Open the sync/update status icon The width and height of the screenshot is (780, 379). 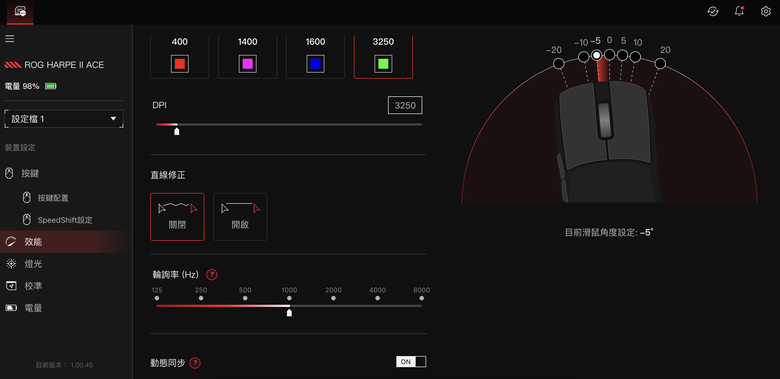pyautogui.click(x=713, y=11)
